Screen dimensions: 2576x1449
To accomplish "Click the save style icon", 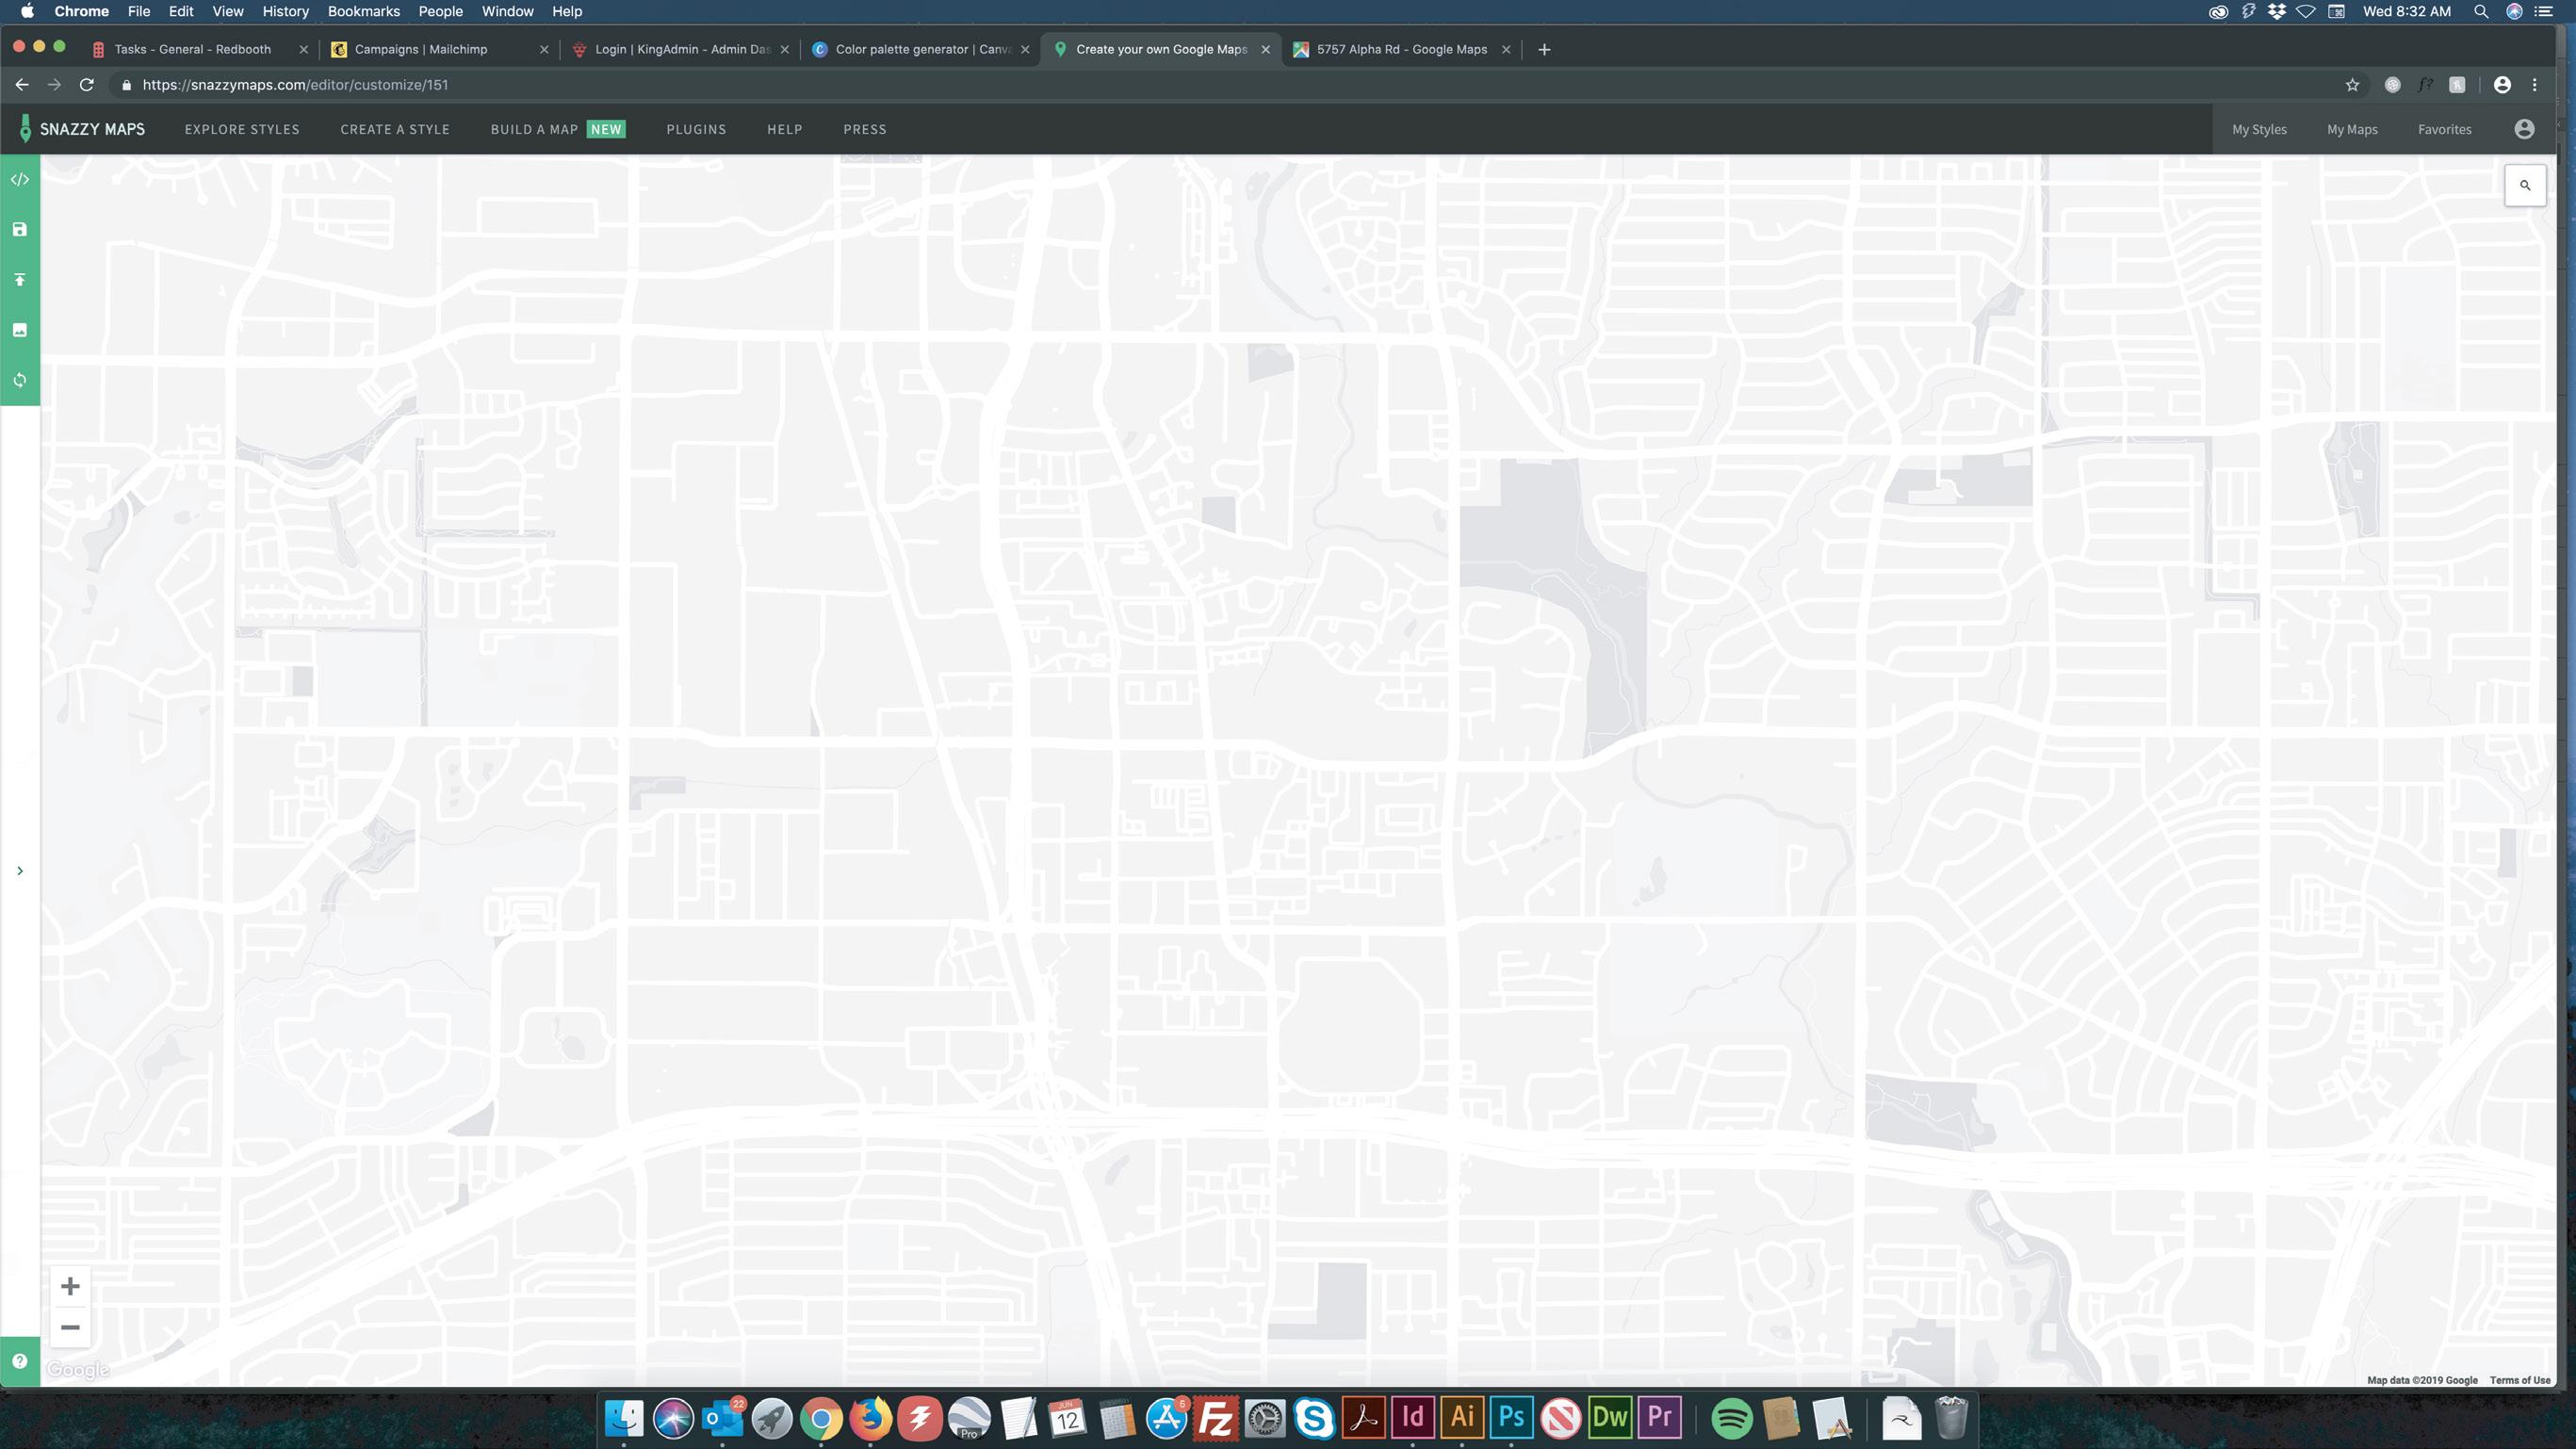I will (x=19, y=230).
